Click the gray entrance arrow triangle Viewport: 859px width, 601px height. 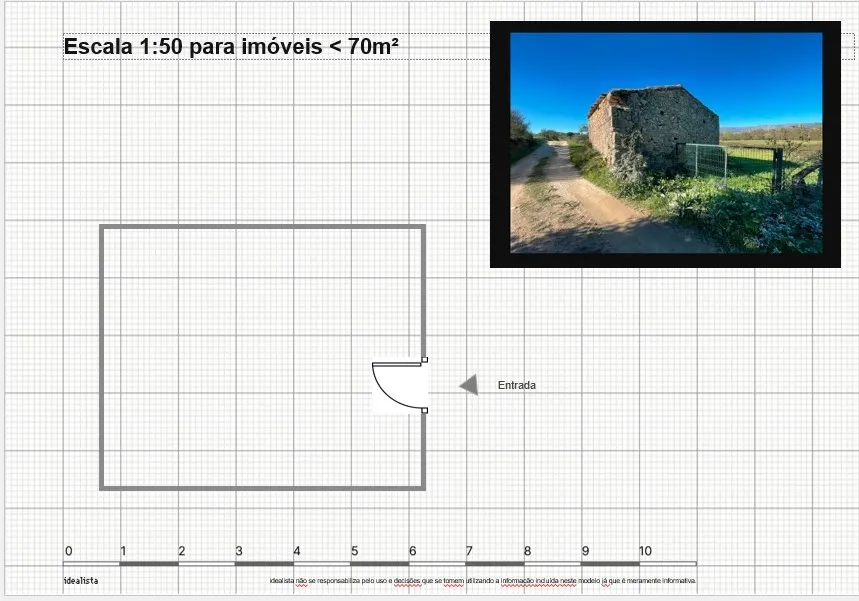coord(469,385)
